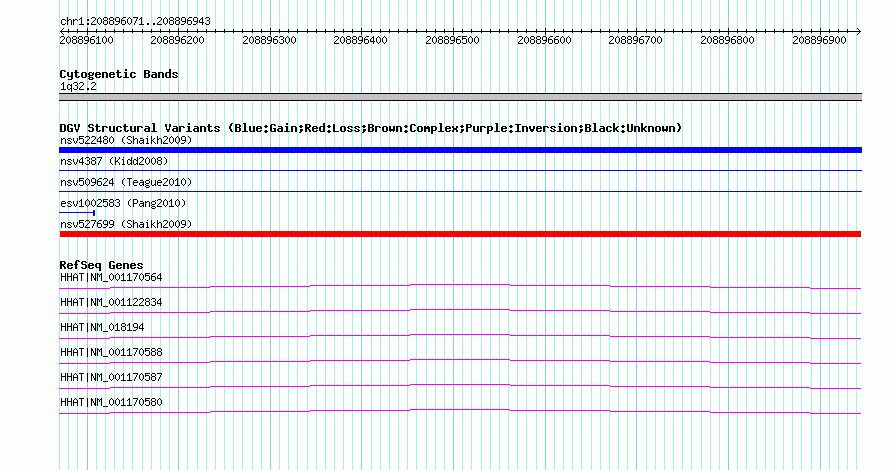Viewport: 890px width, 470px height.
Task: Click the ruler's right arrowhead
Action: (859, 32)
